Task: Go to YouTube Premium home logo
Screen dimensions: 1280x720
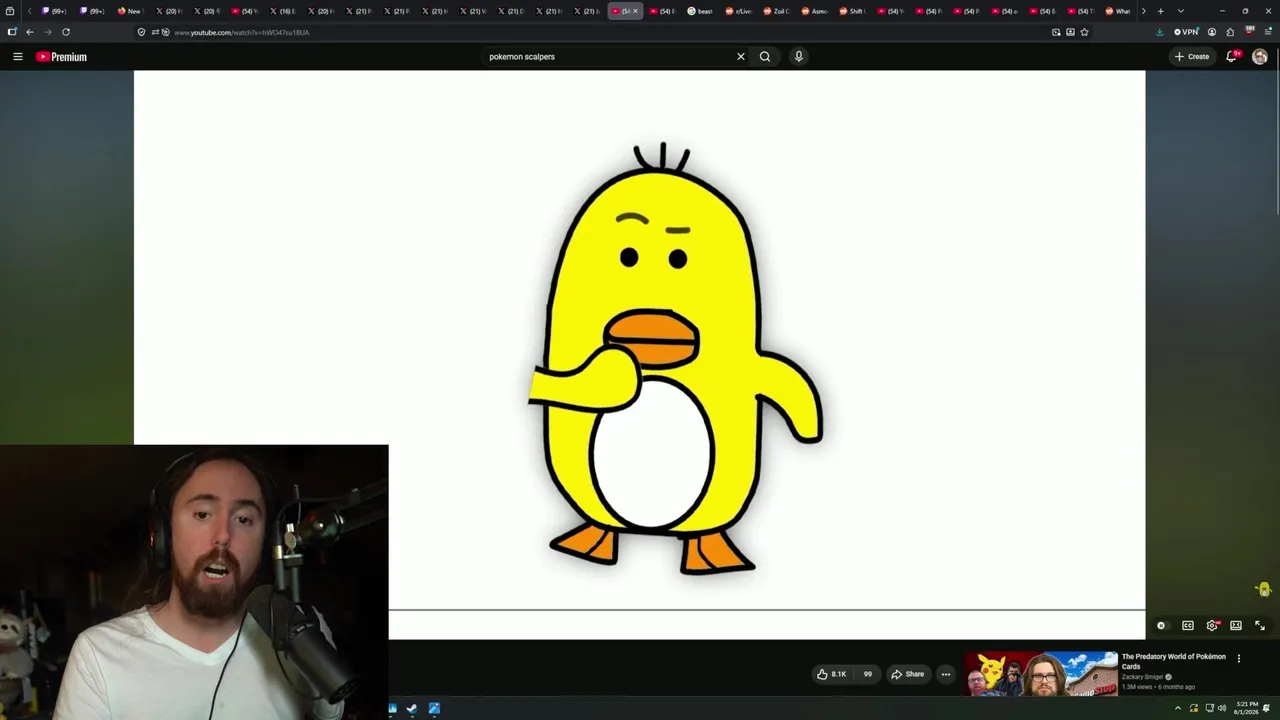Action: (61, 57)
